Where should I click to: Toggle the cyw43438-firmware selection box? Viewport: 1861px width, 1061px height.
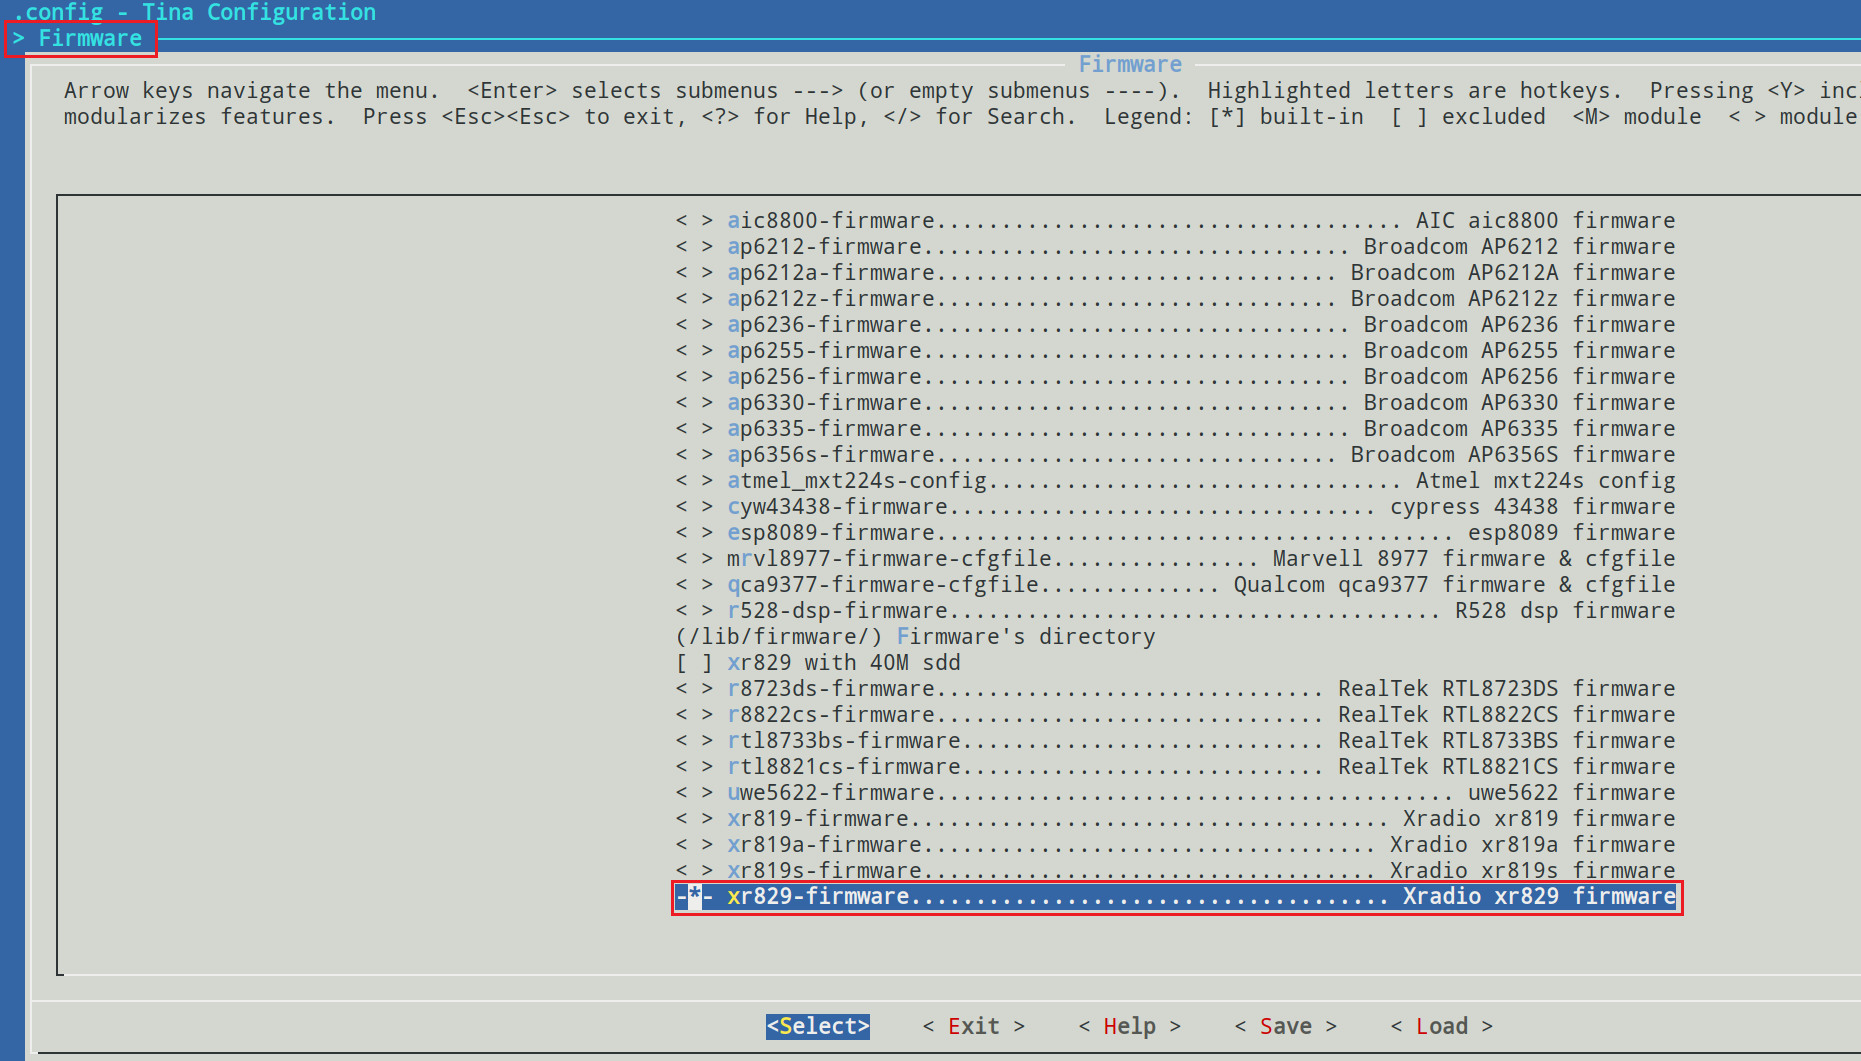click(694, 507)
